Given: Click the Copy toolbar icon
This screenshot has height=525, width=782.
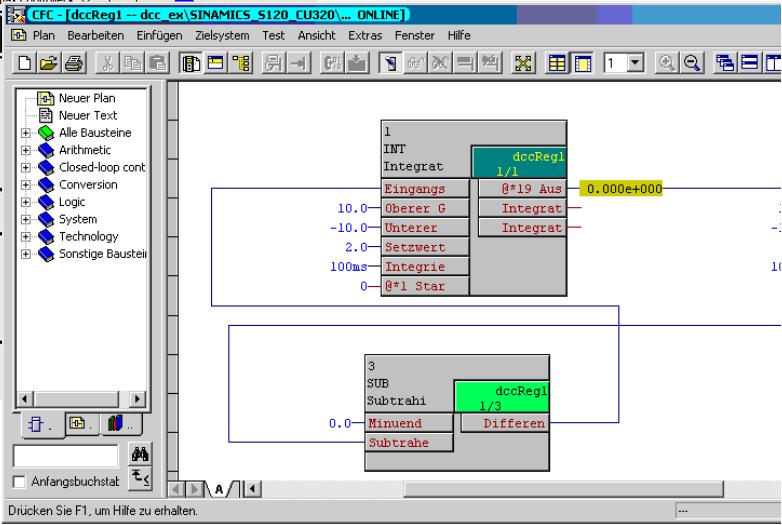Looking at the screenshot, I should click(x=133, y=63).
